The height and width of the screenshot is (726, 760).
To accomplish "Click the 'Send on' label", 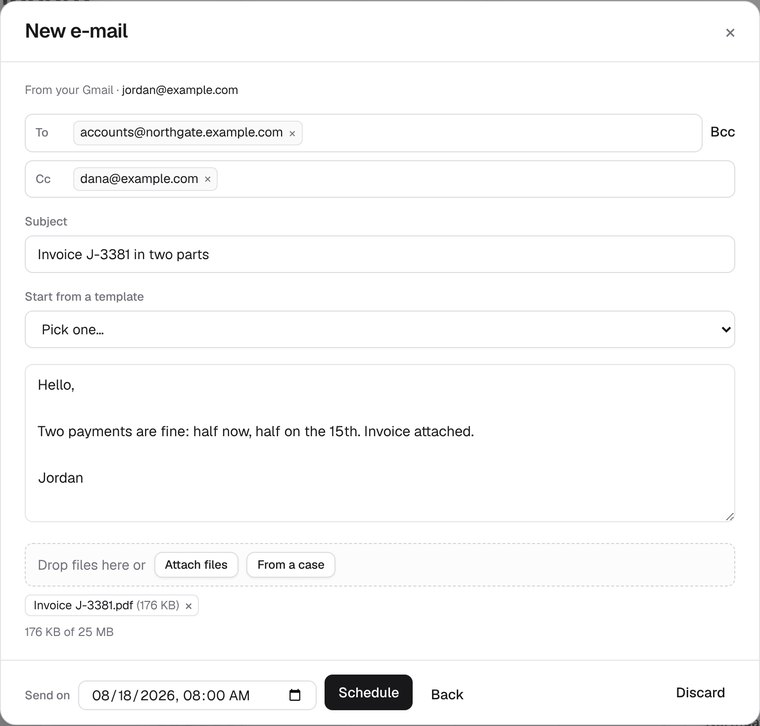I will pos(47,695).
